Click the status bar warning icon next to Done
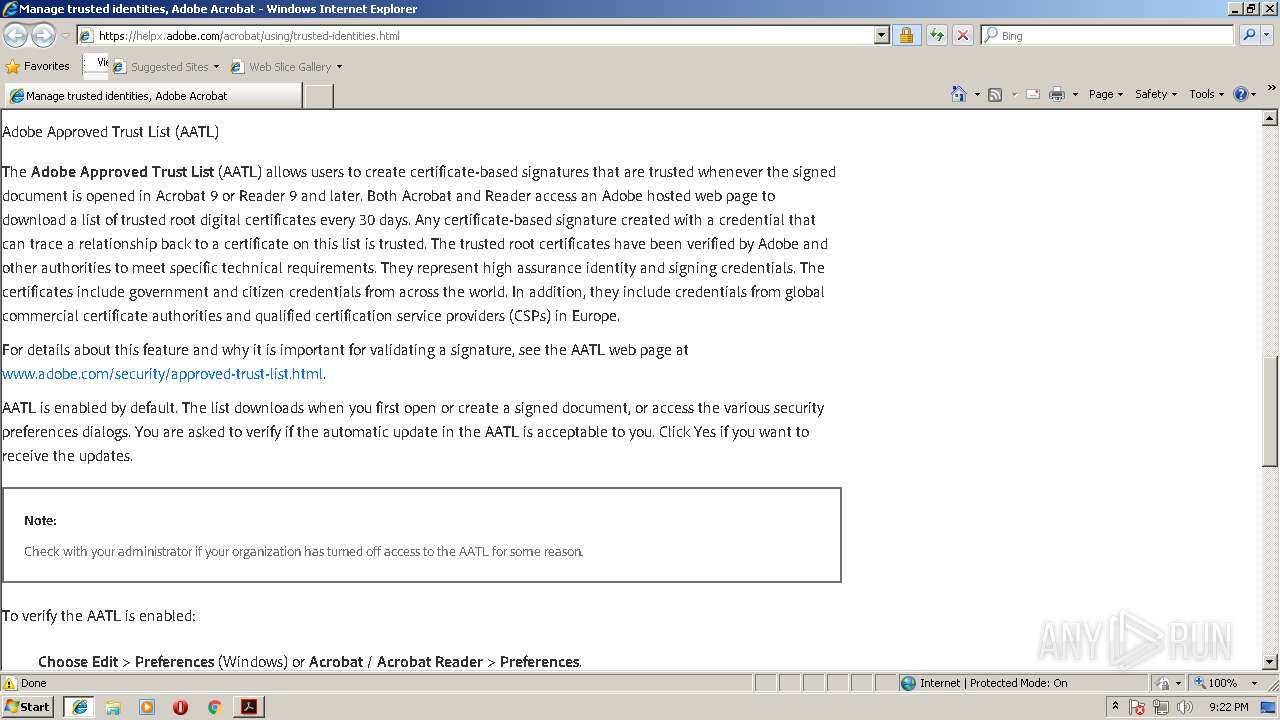Screen dimensions: 1280x720 [x=10, y=683]
